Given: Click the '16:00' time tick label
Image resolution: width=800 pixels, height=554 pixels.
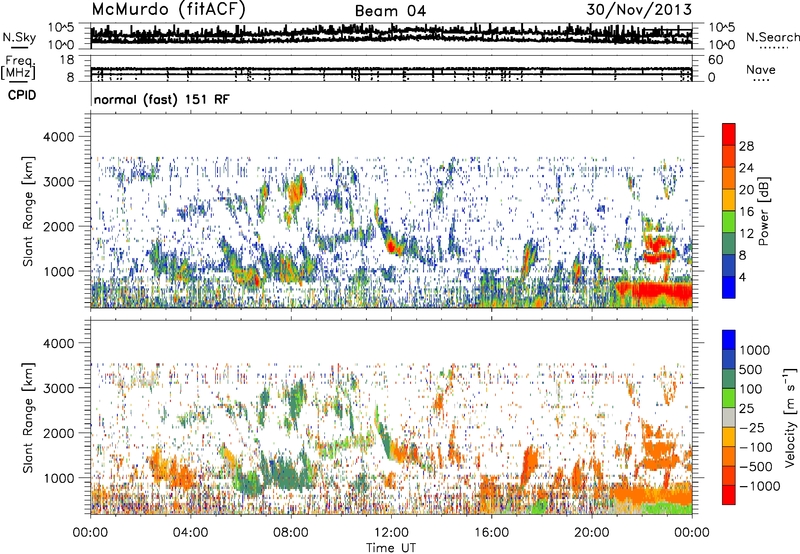Looking at the screenshot, I should [491, 533].
